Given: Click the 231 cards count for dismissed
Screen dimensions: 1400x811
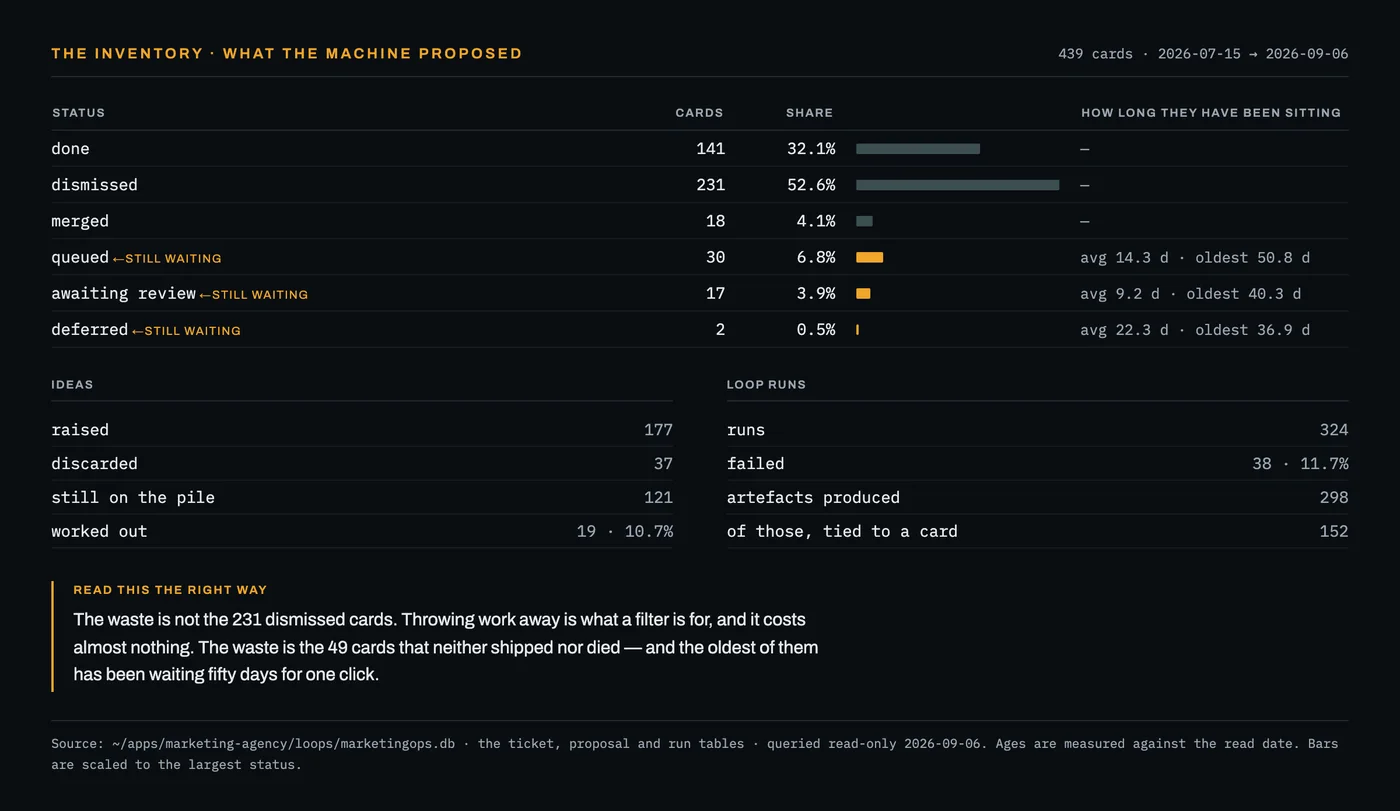Looking at the screenshot, I should [710, 185].
